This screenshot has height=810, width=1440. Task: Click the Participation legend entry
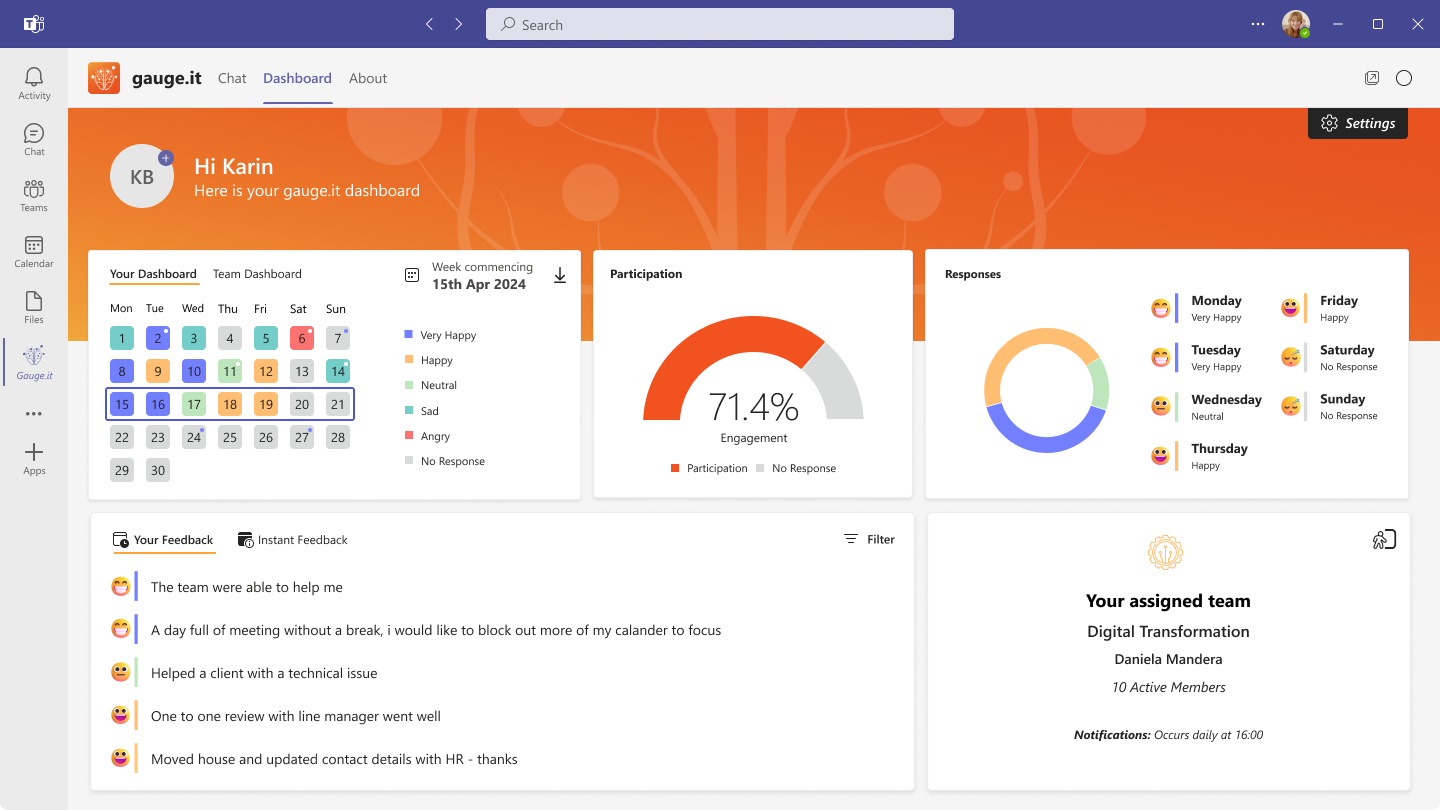coord(709,468)
